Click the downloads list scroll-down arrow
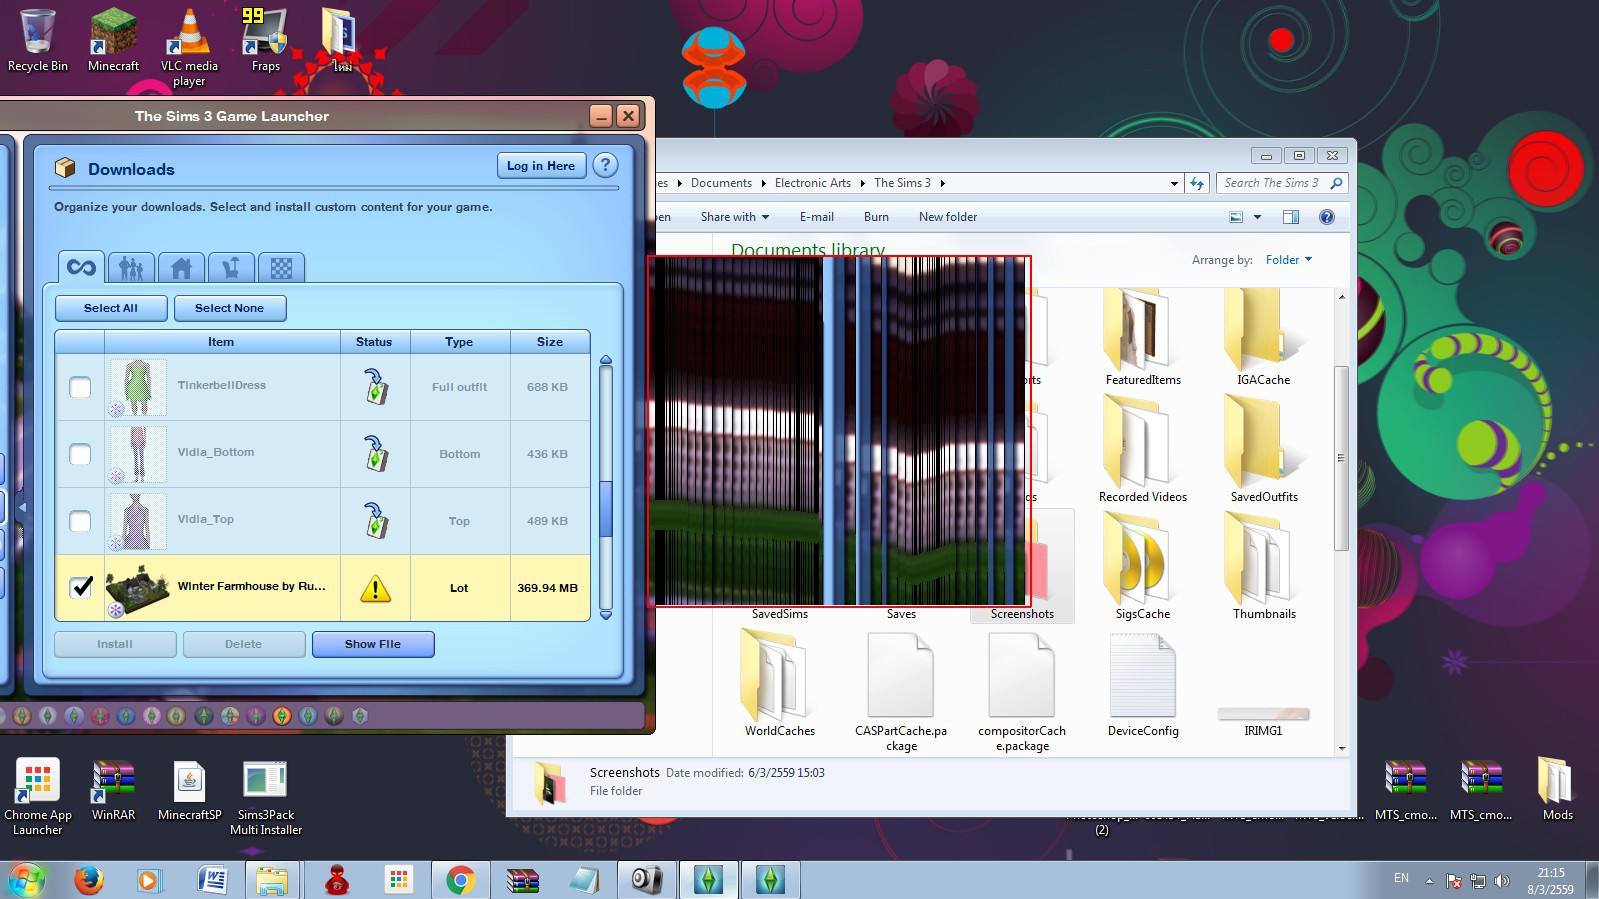1599x899 pixels. point(605,615)
